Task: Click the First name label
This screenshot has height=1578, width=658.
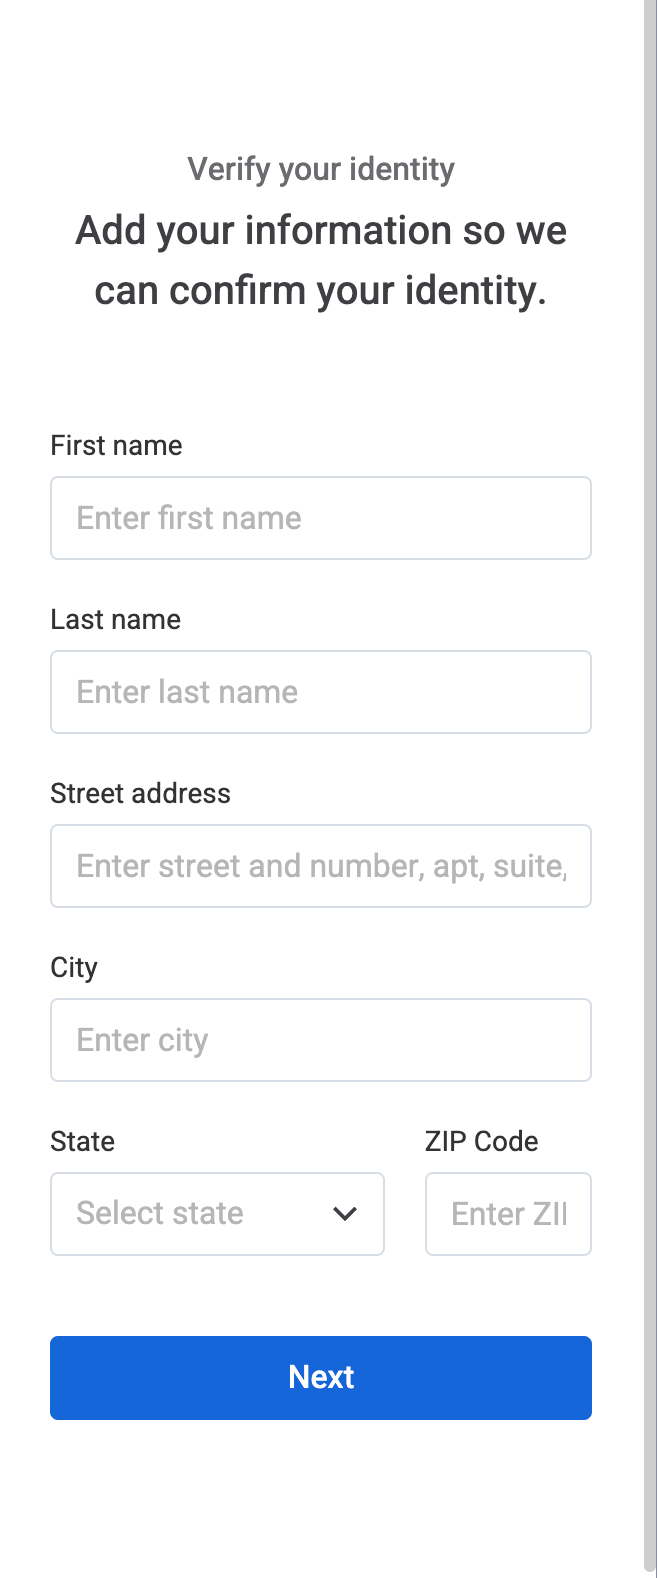Action: tap(116, 446)
